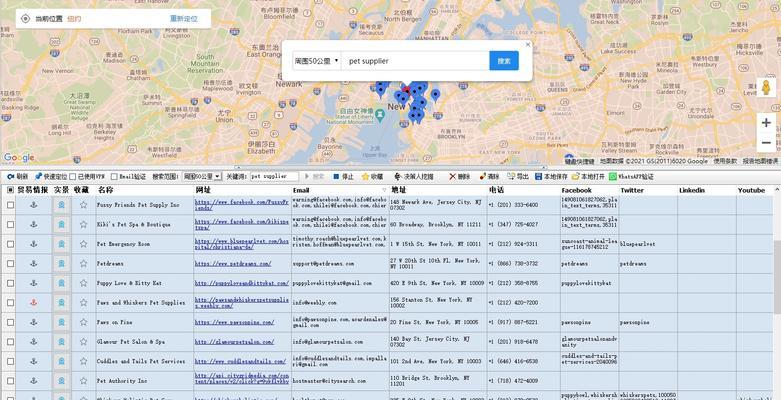Click the 导出 export icon

coord(511,177)
